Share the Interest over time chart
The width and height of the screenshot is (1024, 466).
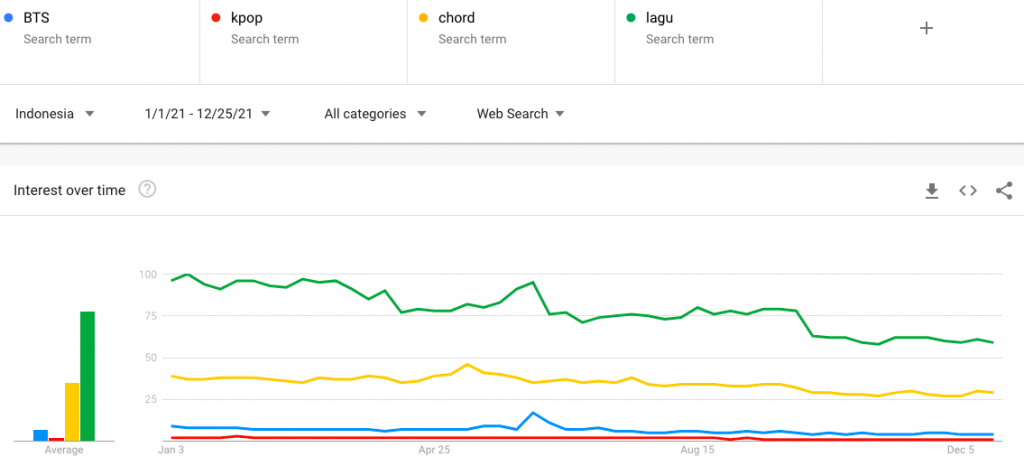click(x=1004, y=191)
